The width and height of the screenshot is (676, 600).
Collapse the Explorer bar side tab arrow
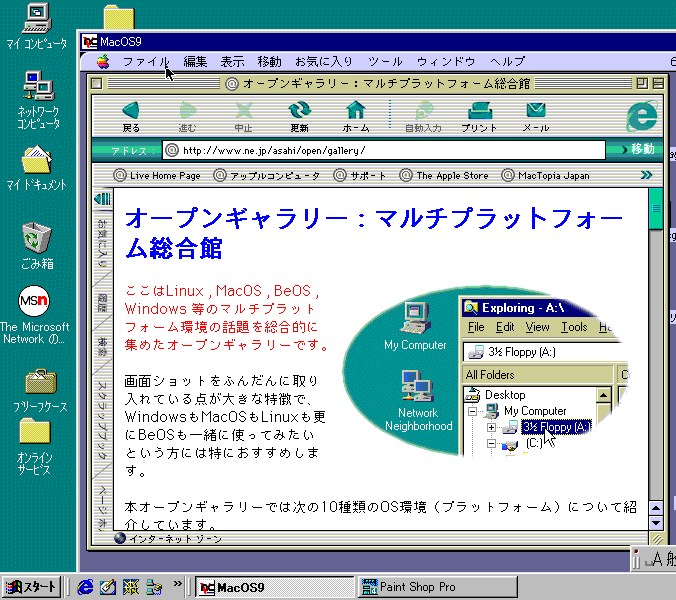(103, 199)
